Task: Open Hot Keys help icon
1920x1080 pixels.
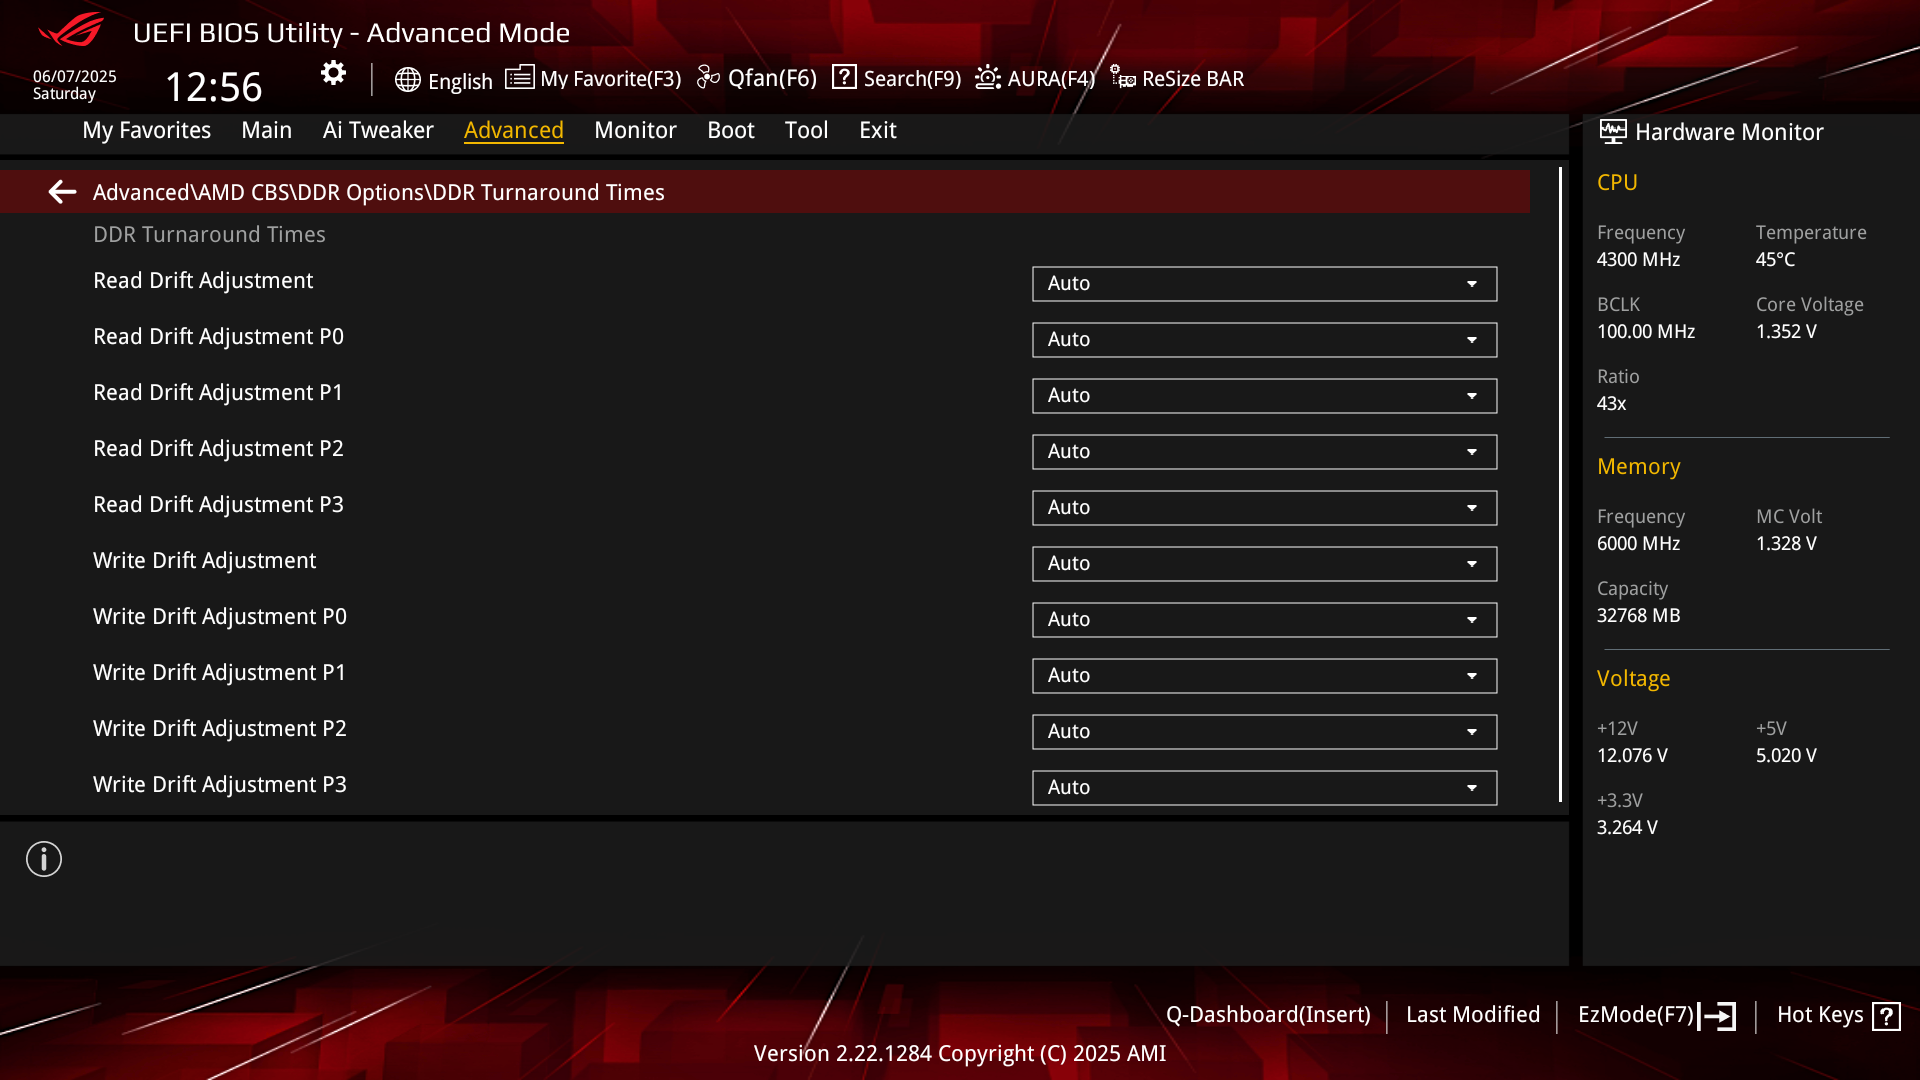Action: pyautogui.click(x=1886, y=1016)
